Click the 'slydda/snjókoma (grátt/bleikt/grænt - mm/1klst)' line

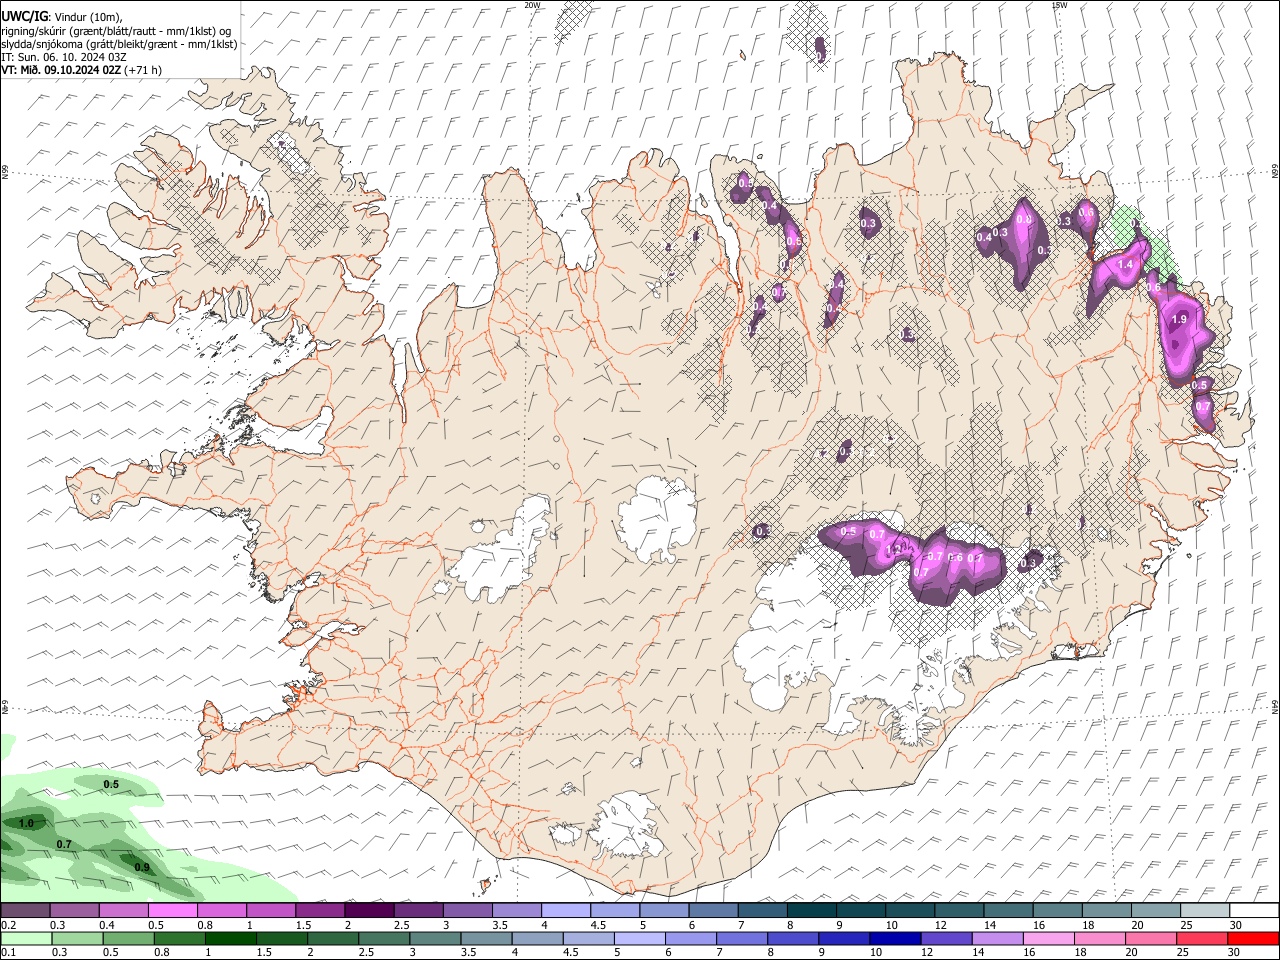coord(119,44)
